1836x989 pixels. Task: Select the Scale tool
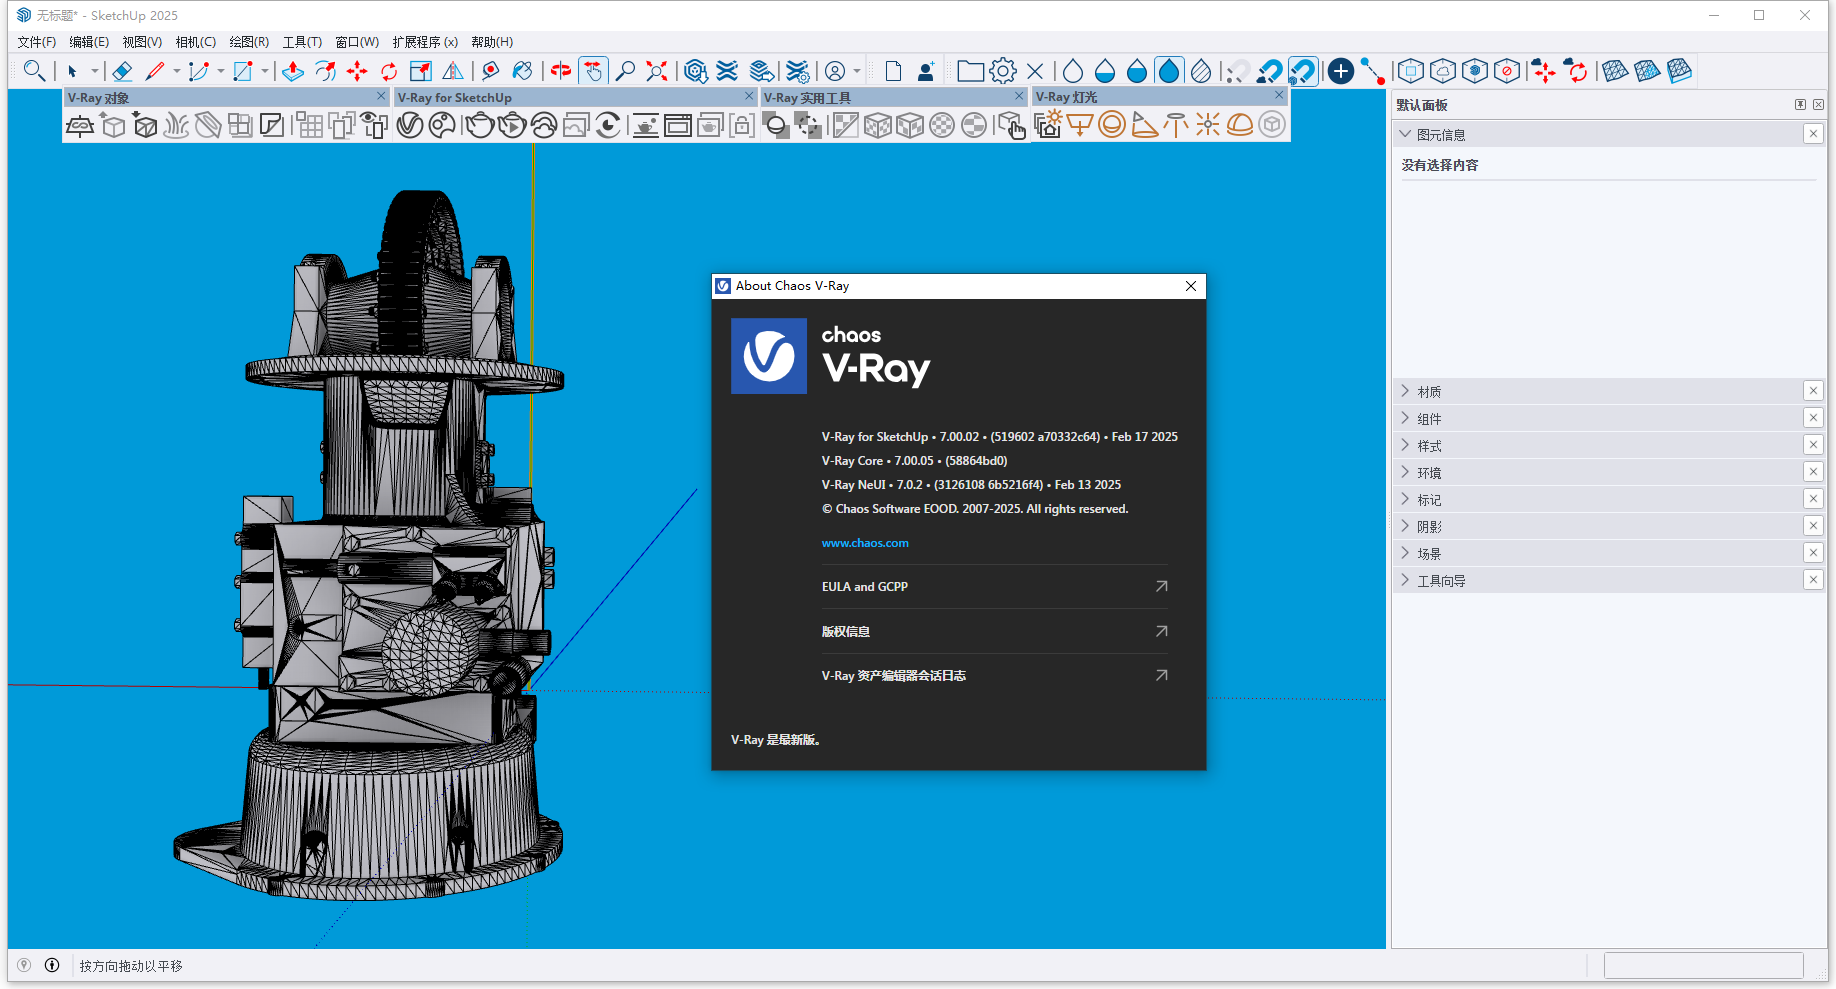[421, 71]
